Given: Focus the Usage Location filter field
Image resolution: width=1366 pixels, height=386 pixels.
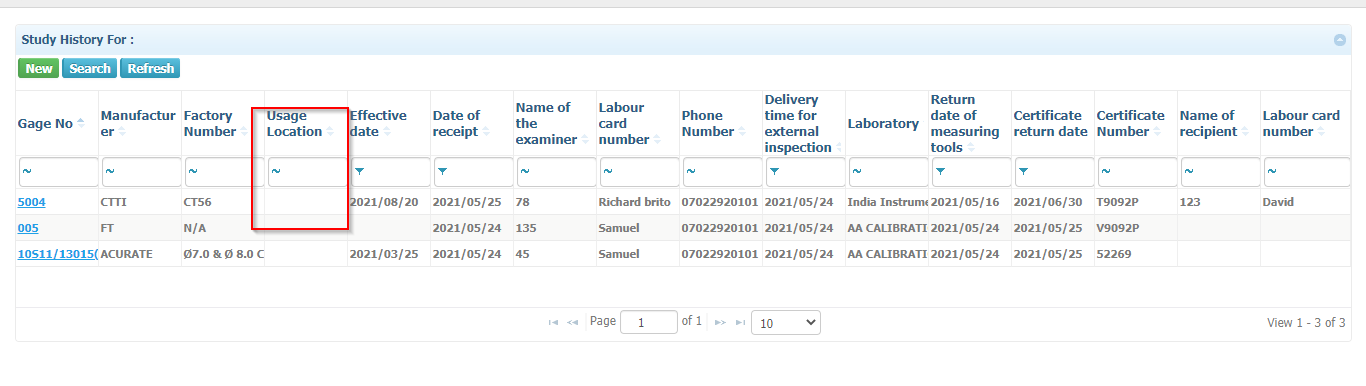Looking at the screenshot, I should click(307, 172).
